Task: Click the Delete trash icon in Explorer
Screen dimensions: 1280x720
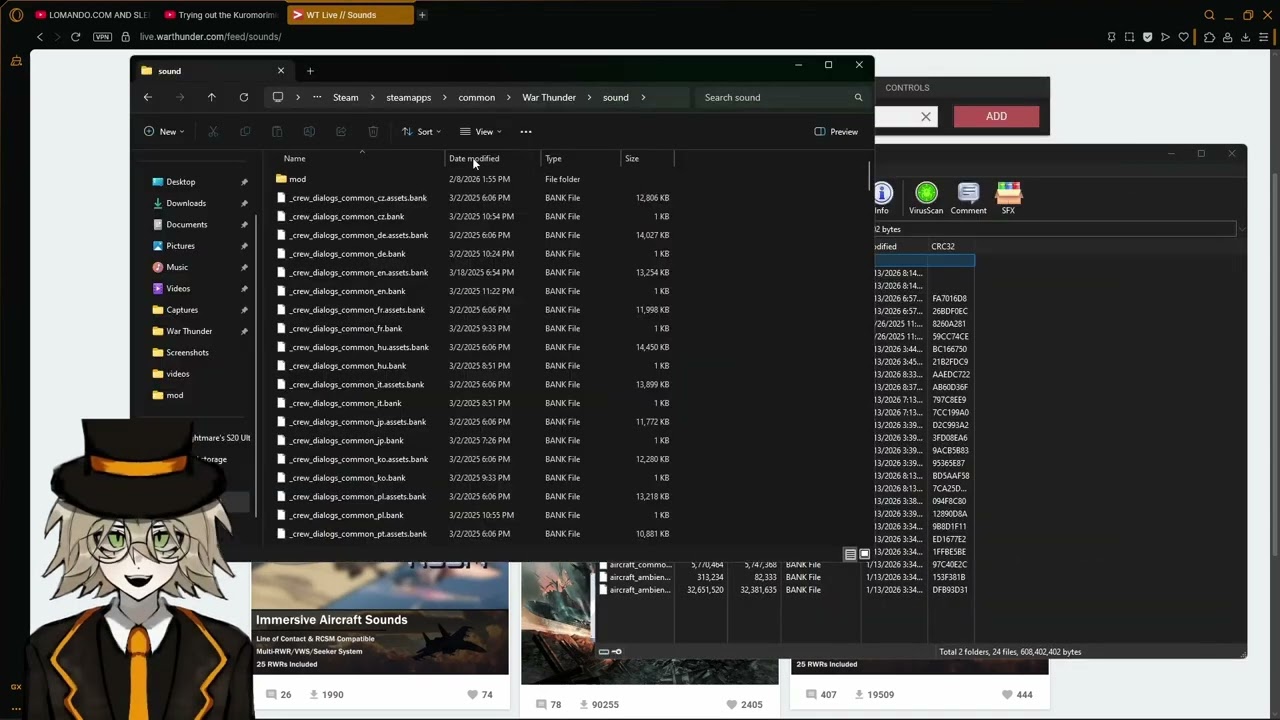Action: [373, 132]
